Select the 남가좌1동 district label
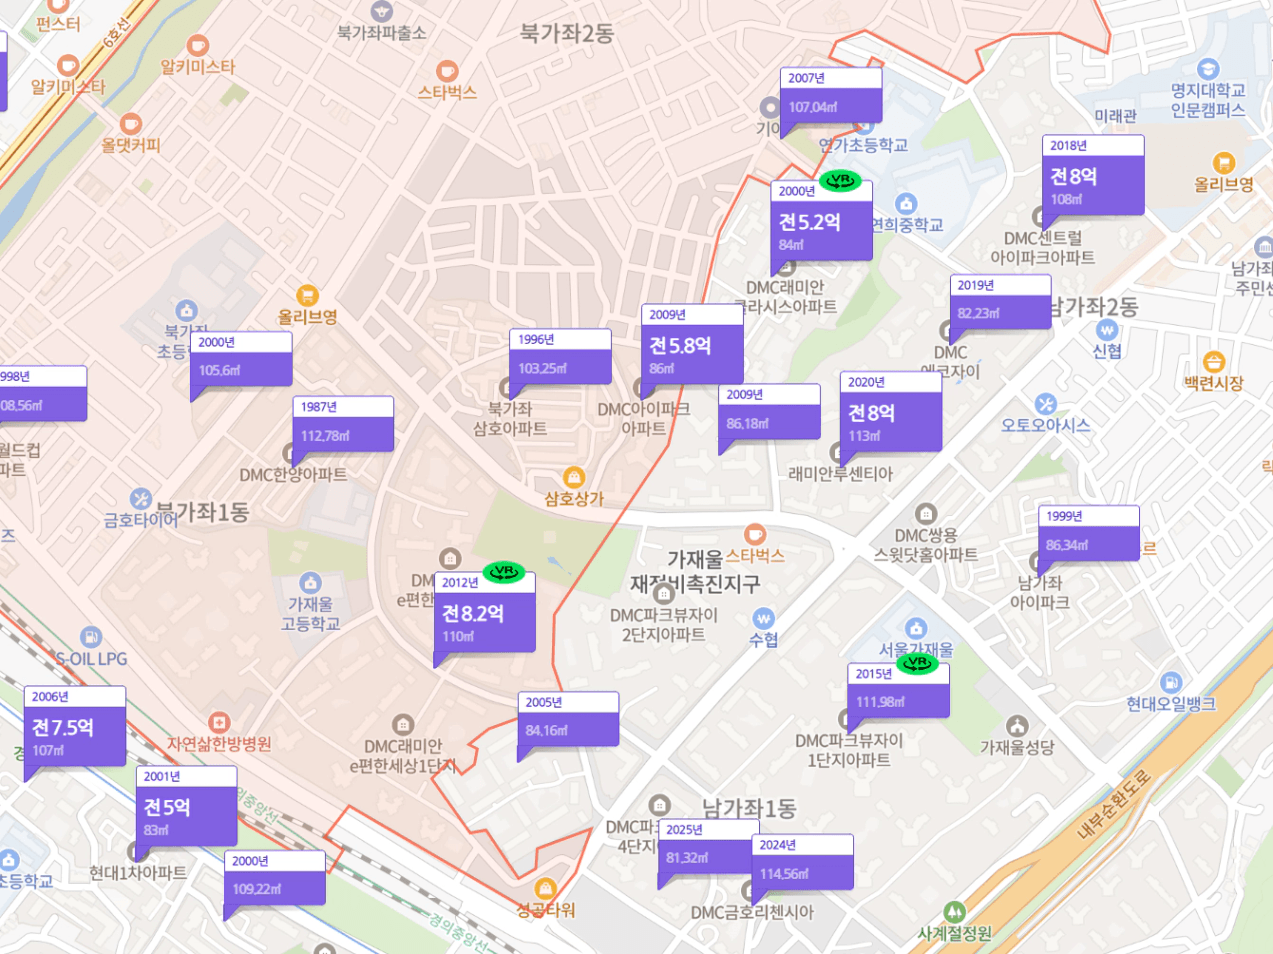 coord(750,808)
